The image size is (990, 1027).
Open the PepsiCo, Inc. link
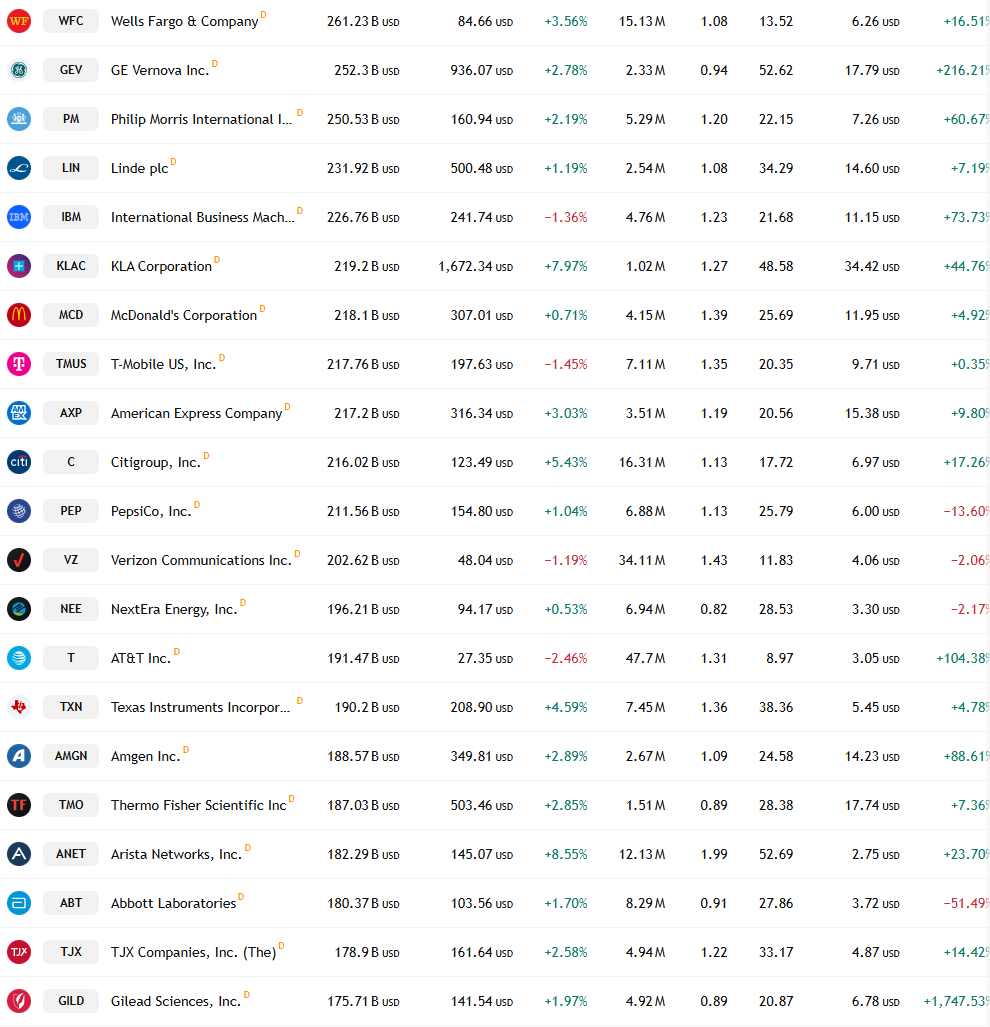[x=151, y=511]
